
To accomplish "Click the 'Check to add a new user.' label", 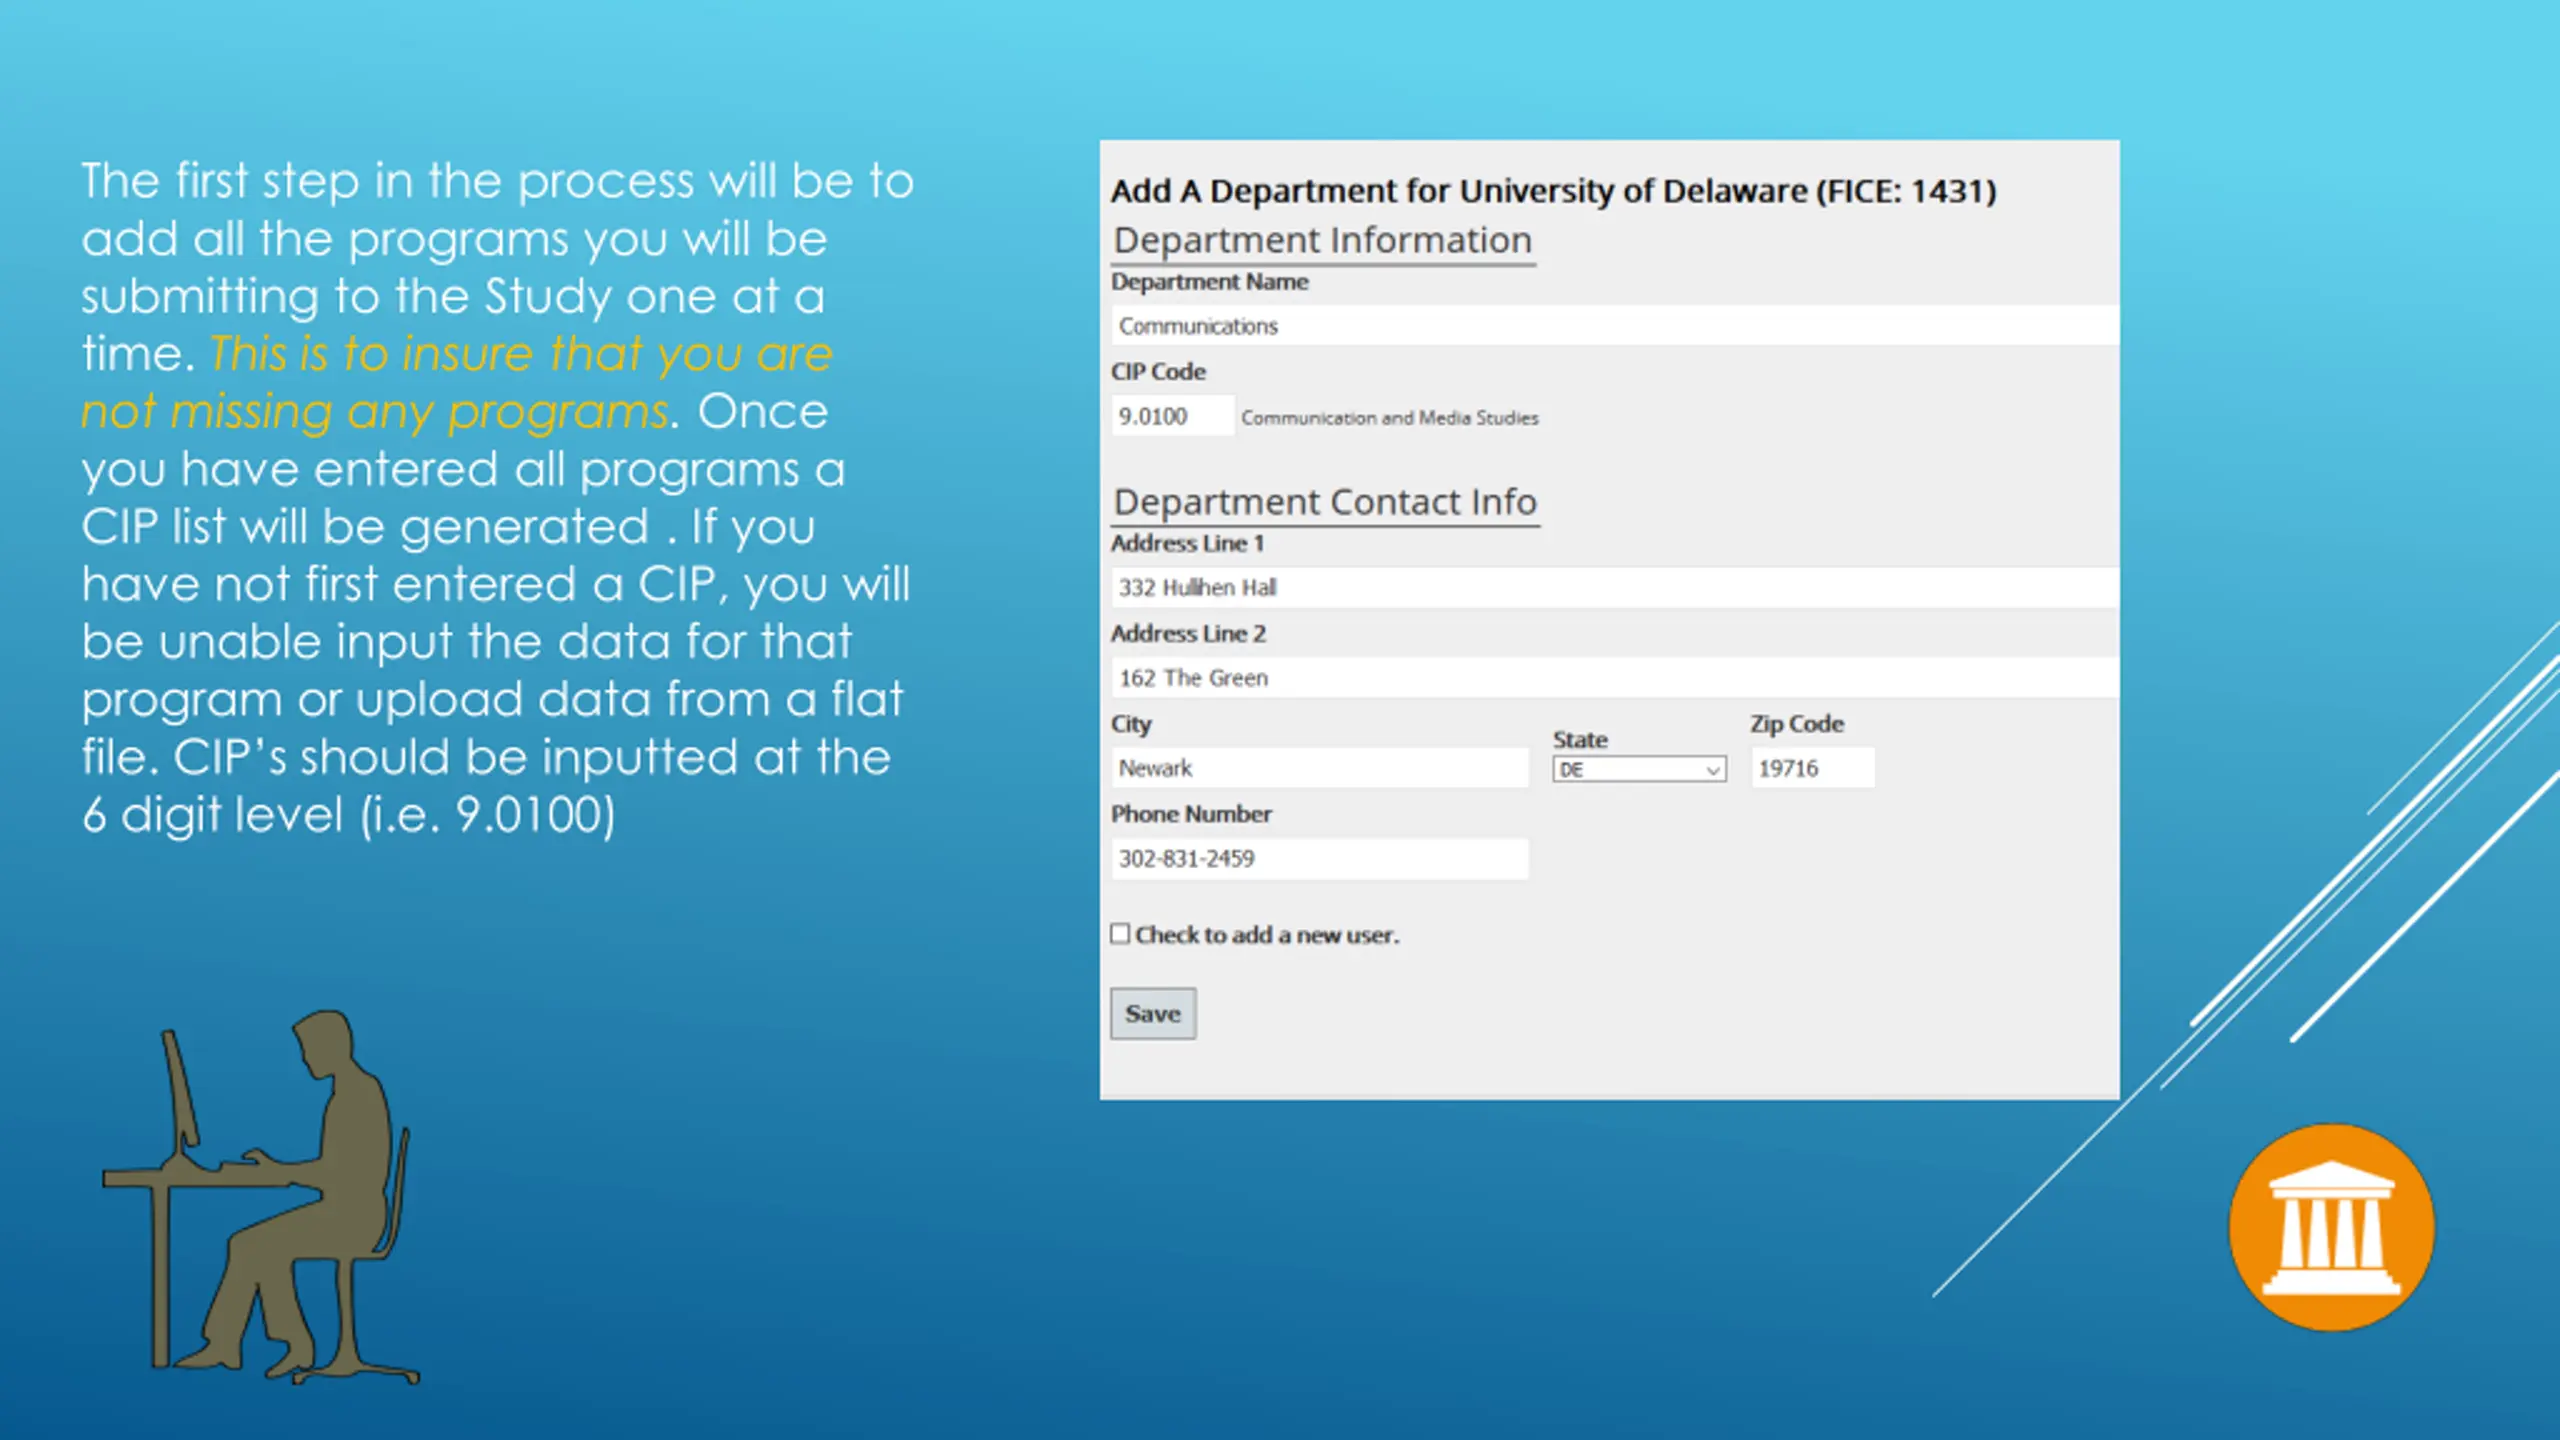I will [x=1267, y=935].
